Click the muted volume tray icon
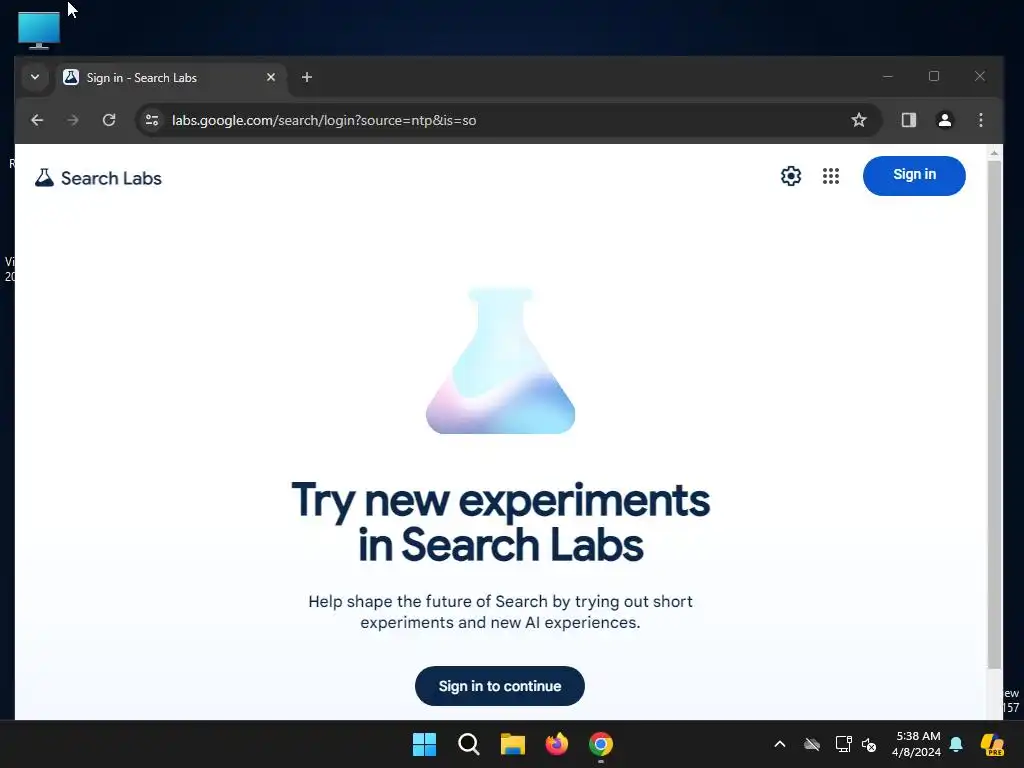The height and width of the screenshot is (768, 1024). (x=869, y=744)
